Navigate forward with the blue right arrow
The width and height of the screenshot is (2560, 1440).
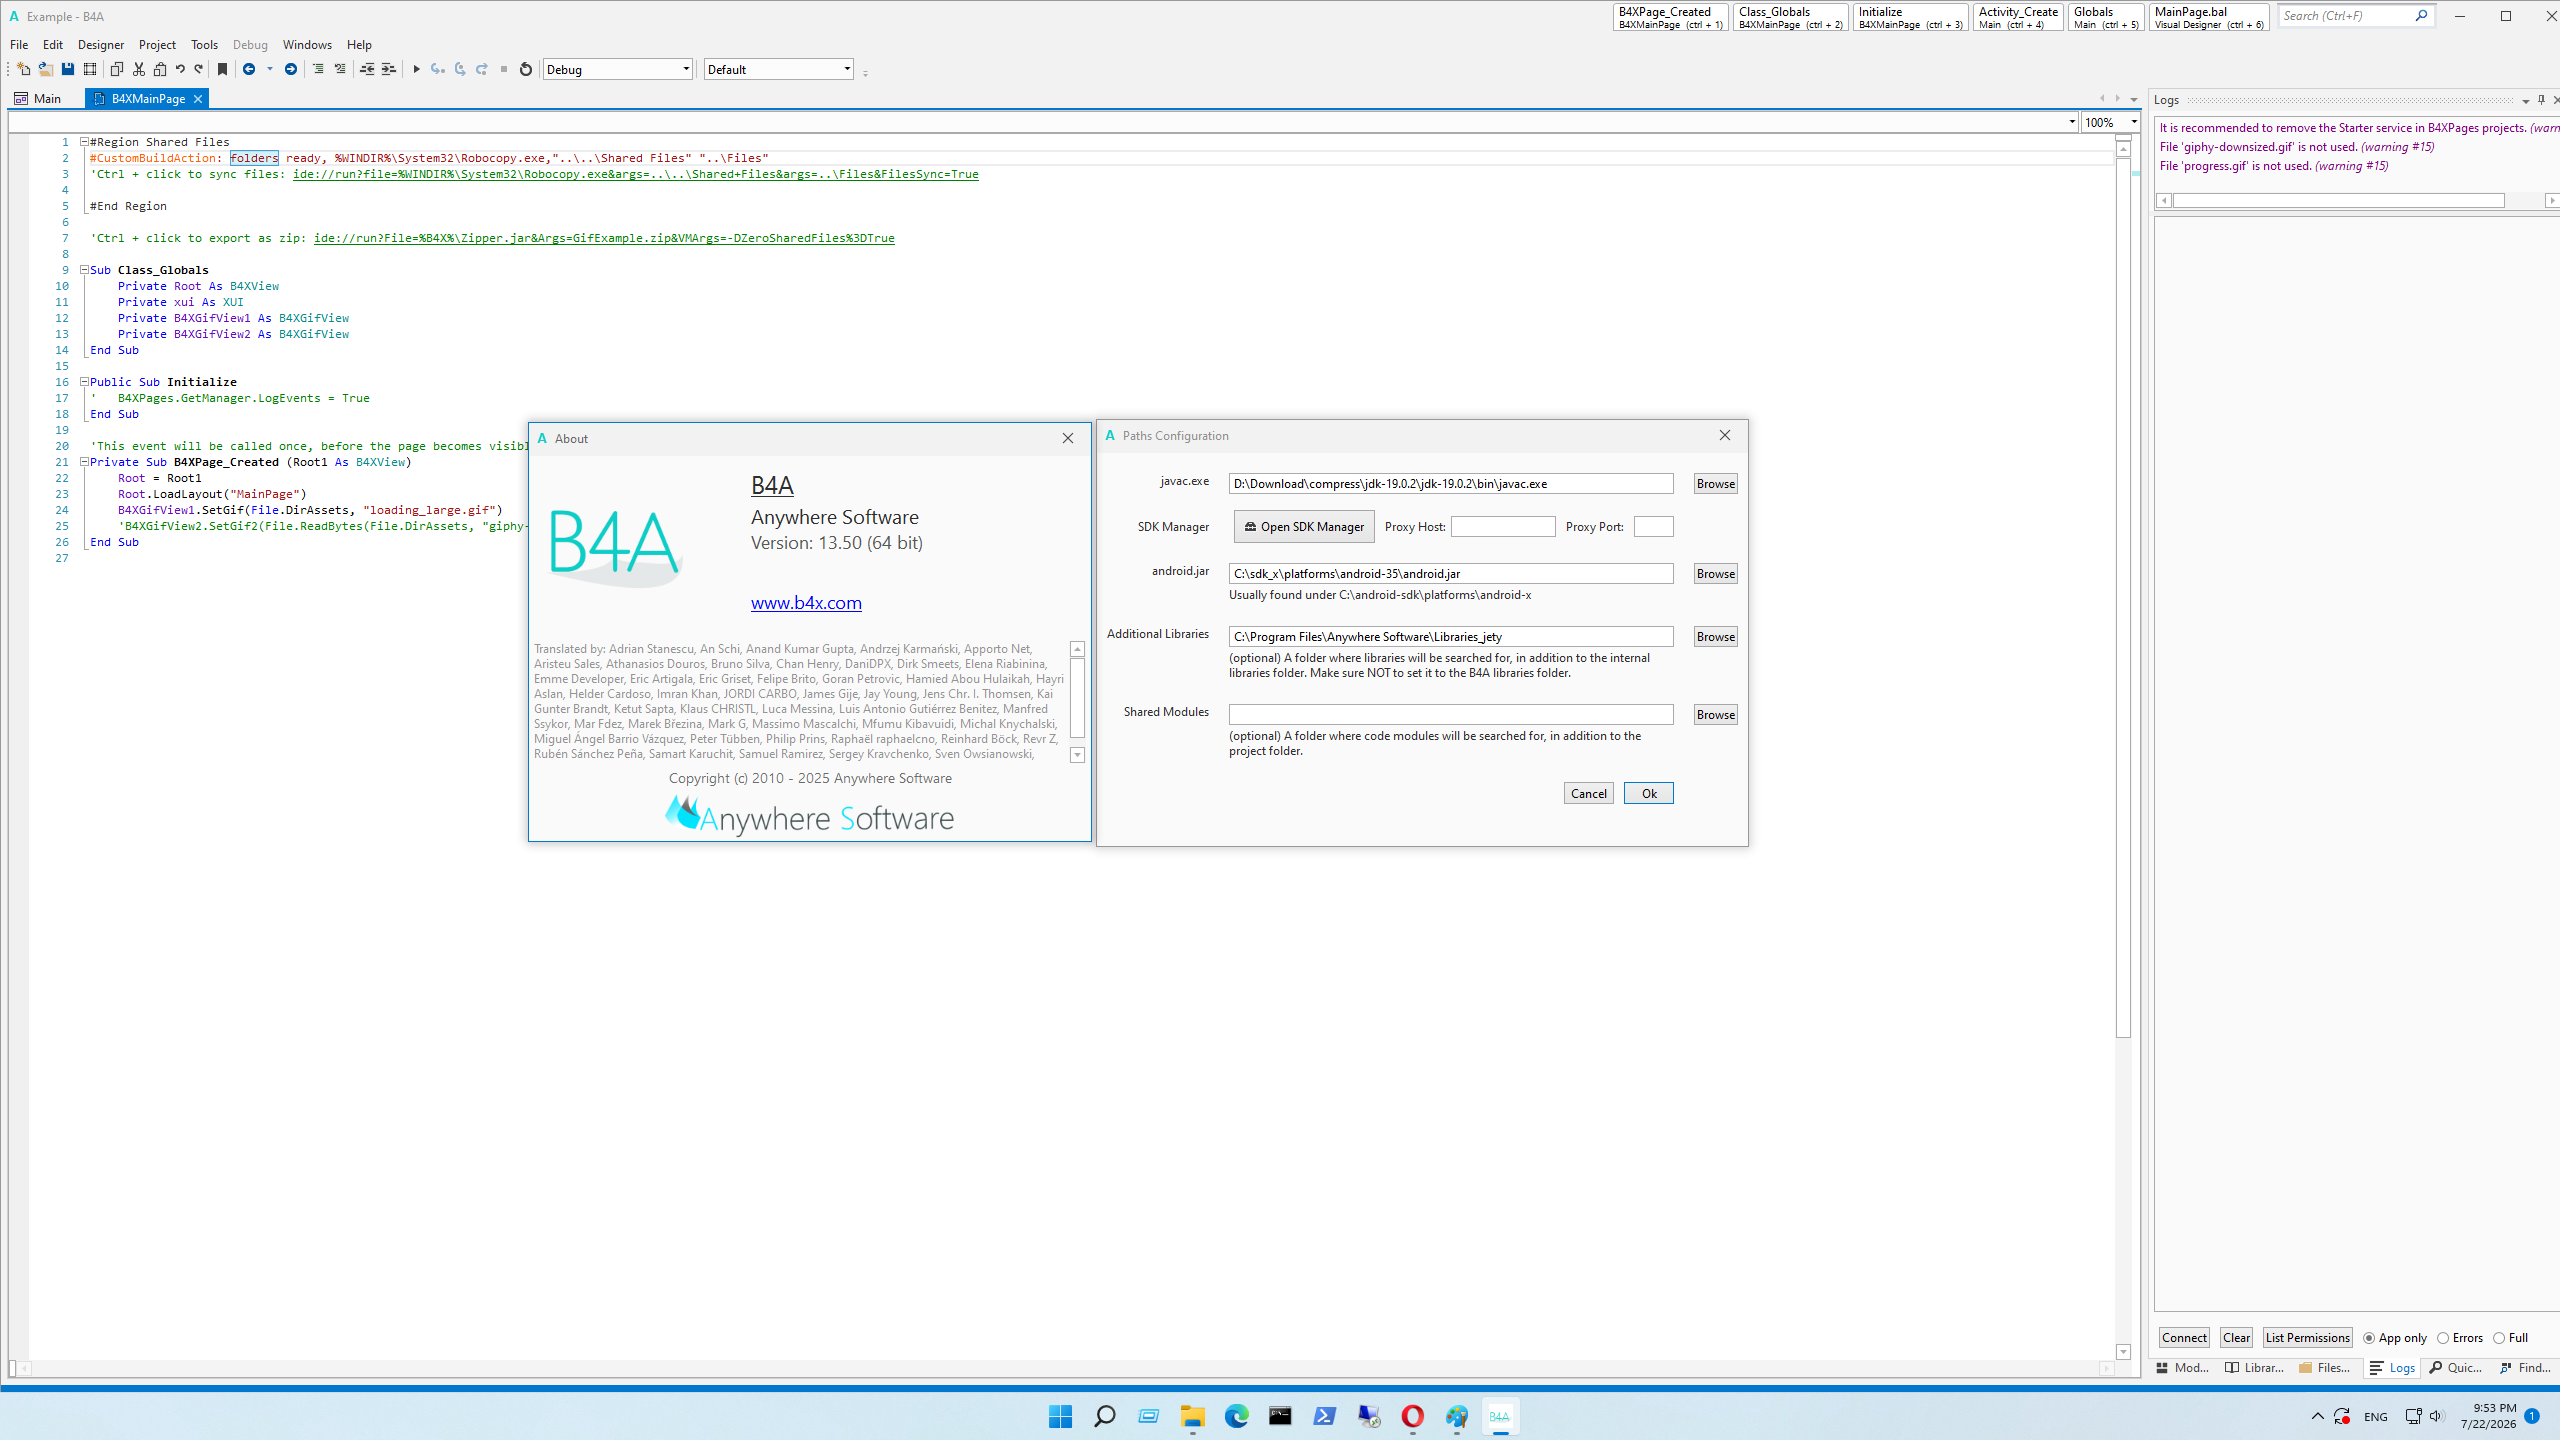coord(291,69)
